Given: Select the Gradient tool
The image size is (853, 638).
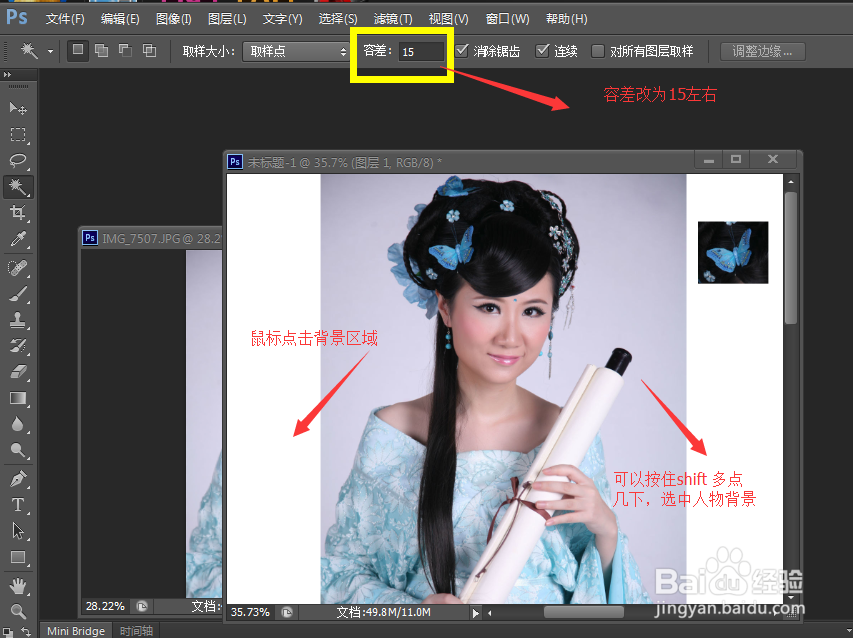Looking at the screenshot, I should (19, 398).
